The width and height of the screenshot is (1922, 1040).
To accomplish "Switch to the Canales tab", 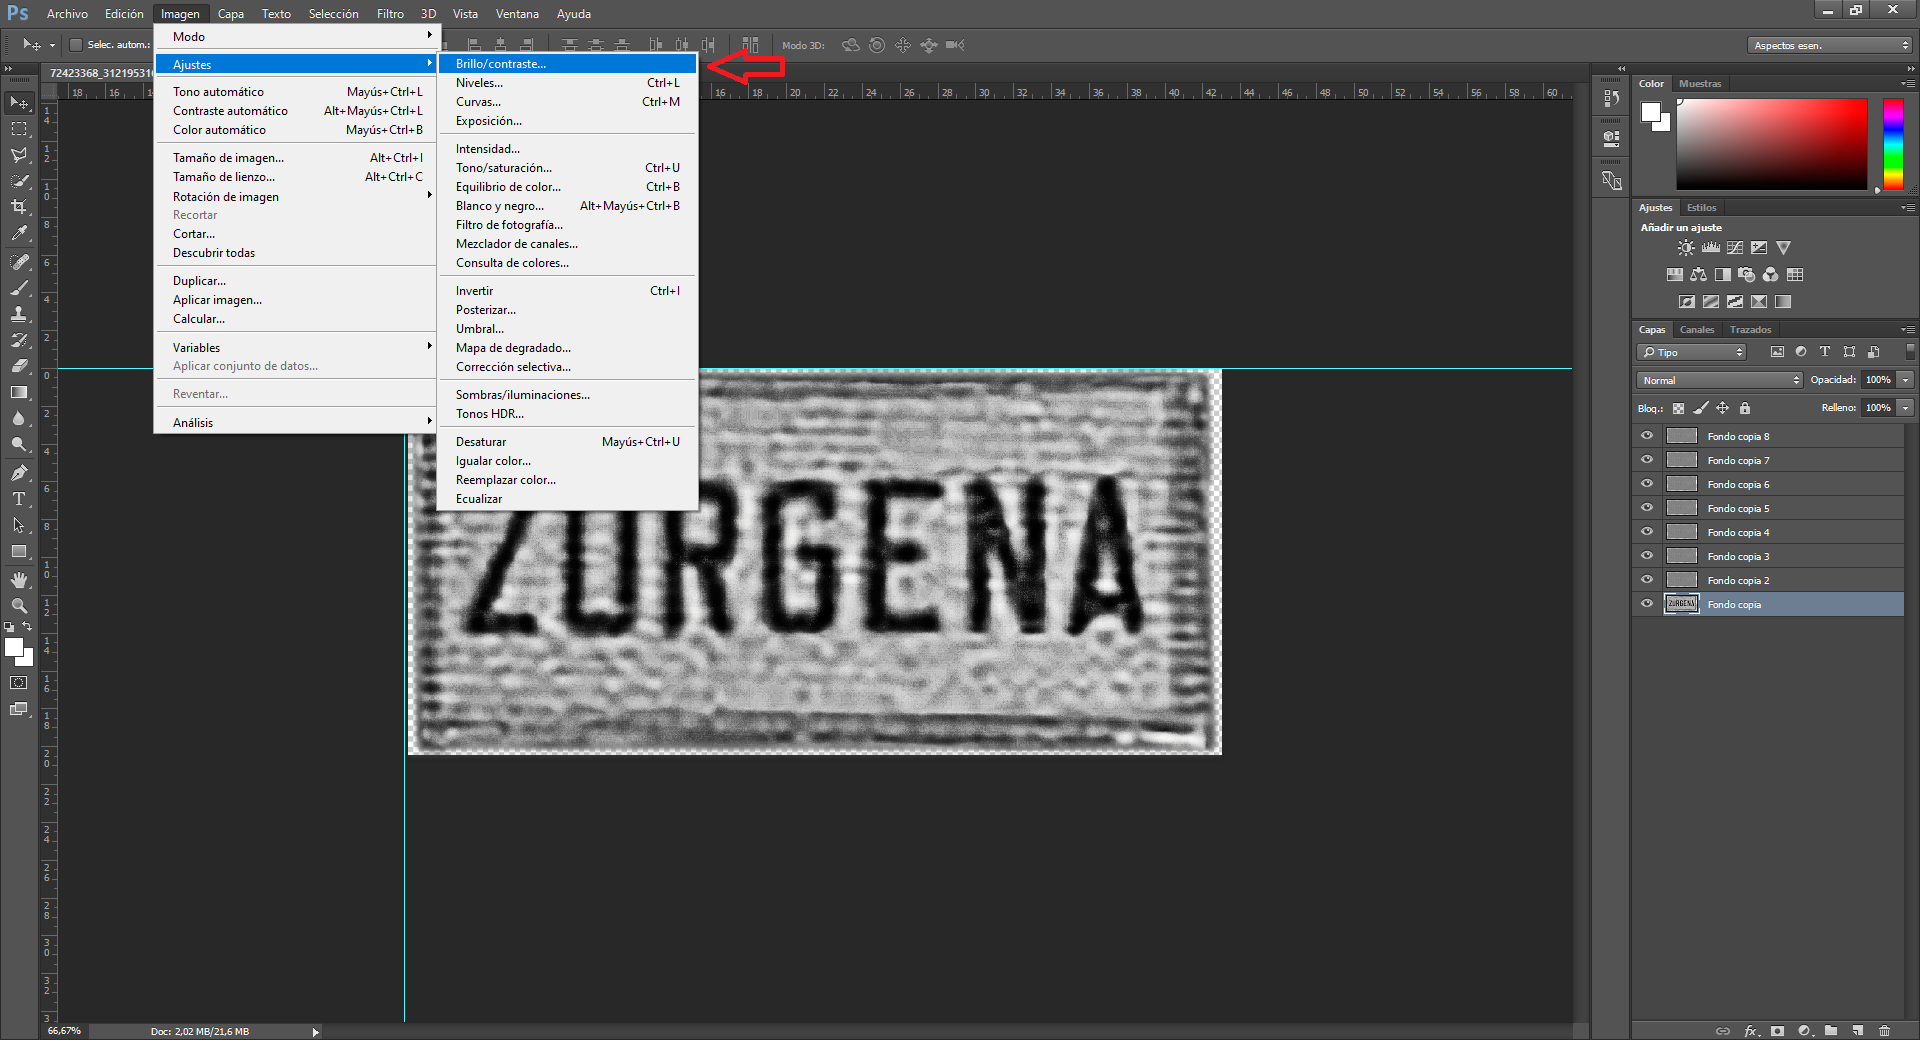I will pyautogui.click(x=1697, y=330).
